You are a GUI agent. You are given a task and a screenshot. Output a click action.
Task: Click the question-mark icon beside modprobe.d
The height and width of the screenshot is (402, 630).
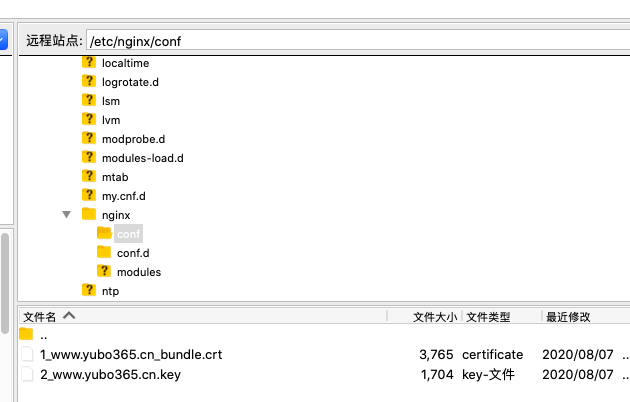point(89,138)
